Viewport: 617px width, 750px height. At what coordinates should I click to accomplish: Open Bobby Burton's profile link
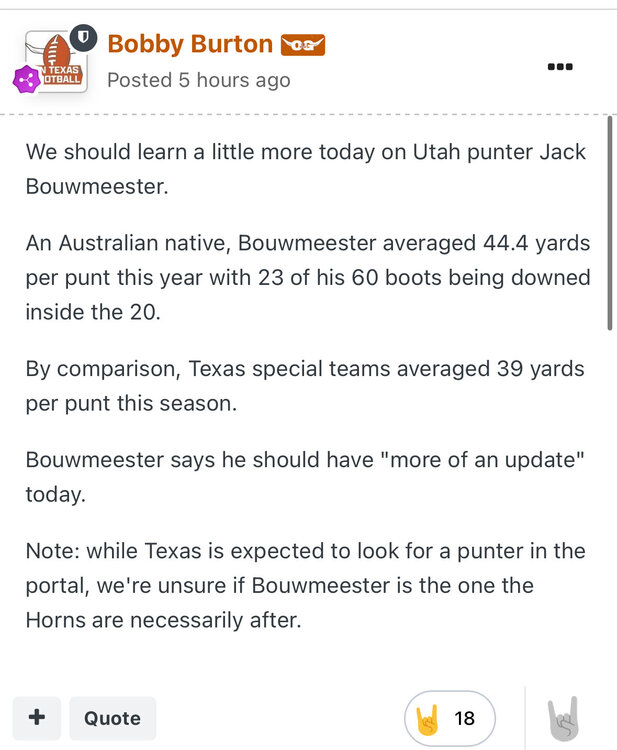(x=190, y=44)
